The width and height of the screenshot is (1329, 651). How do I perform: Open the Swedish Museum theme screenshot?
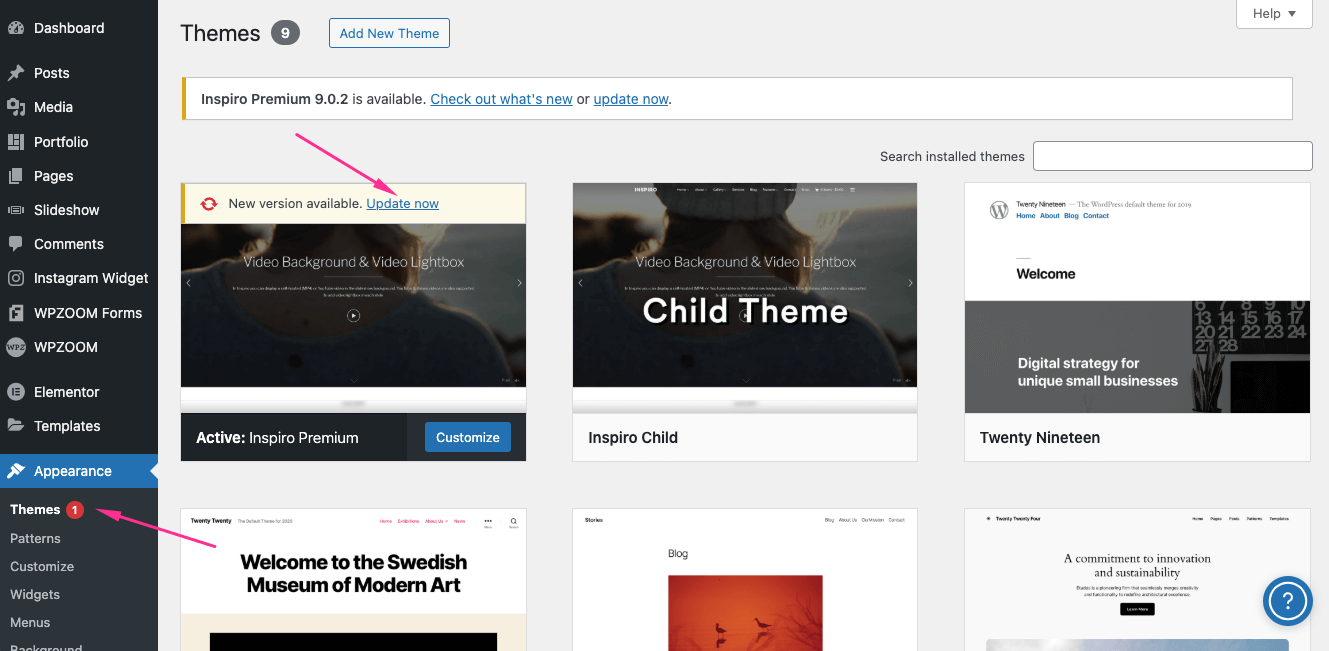pos(353,580)
